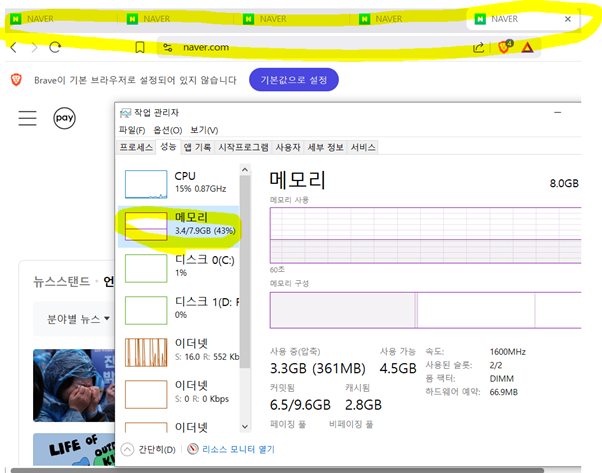Open news photo of person in raincoat
602x473 pixels.
tap(74, 385)
